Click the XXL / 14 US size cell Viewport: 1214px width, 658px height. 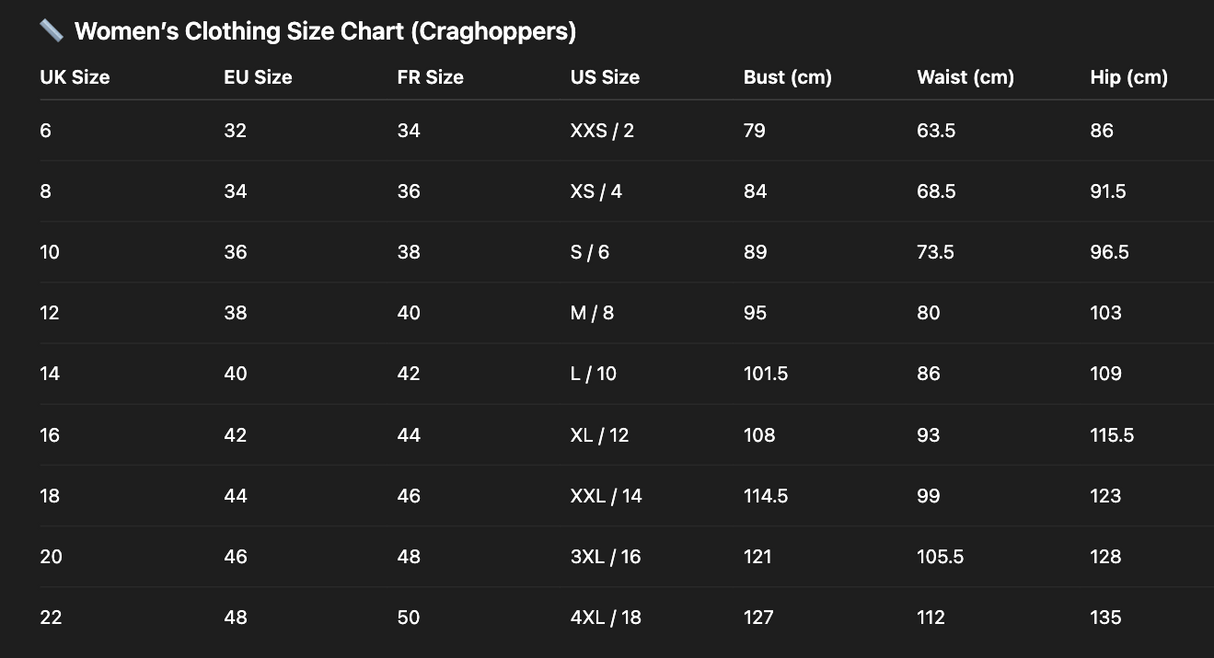click(x=606, y=496)
